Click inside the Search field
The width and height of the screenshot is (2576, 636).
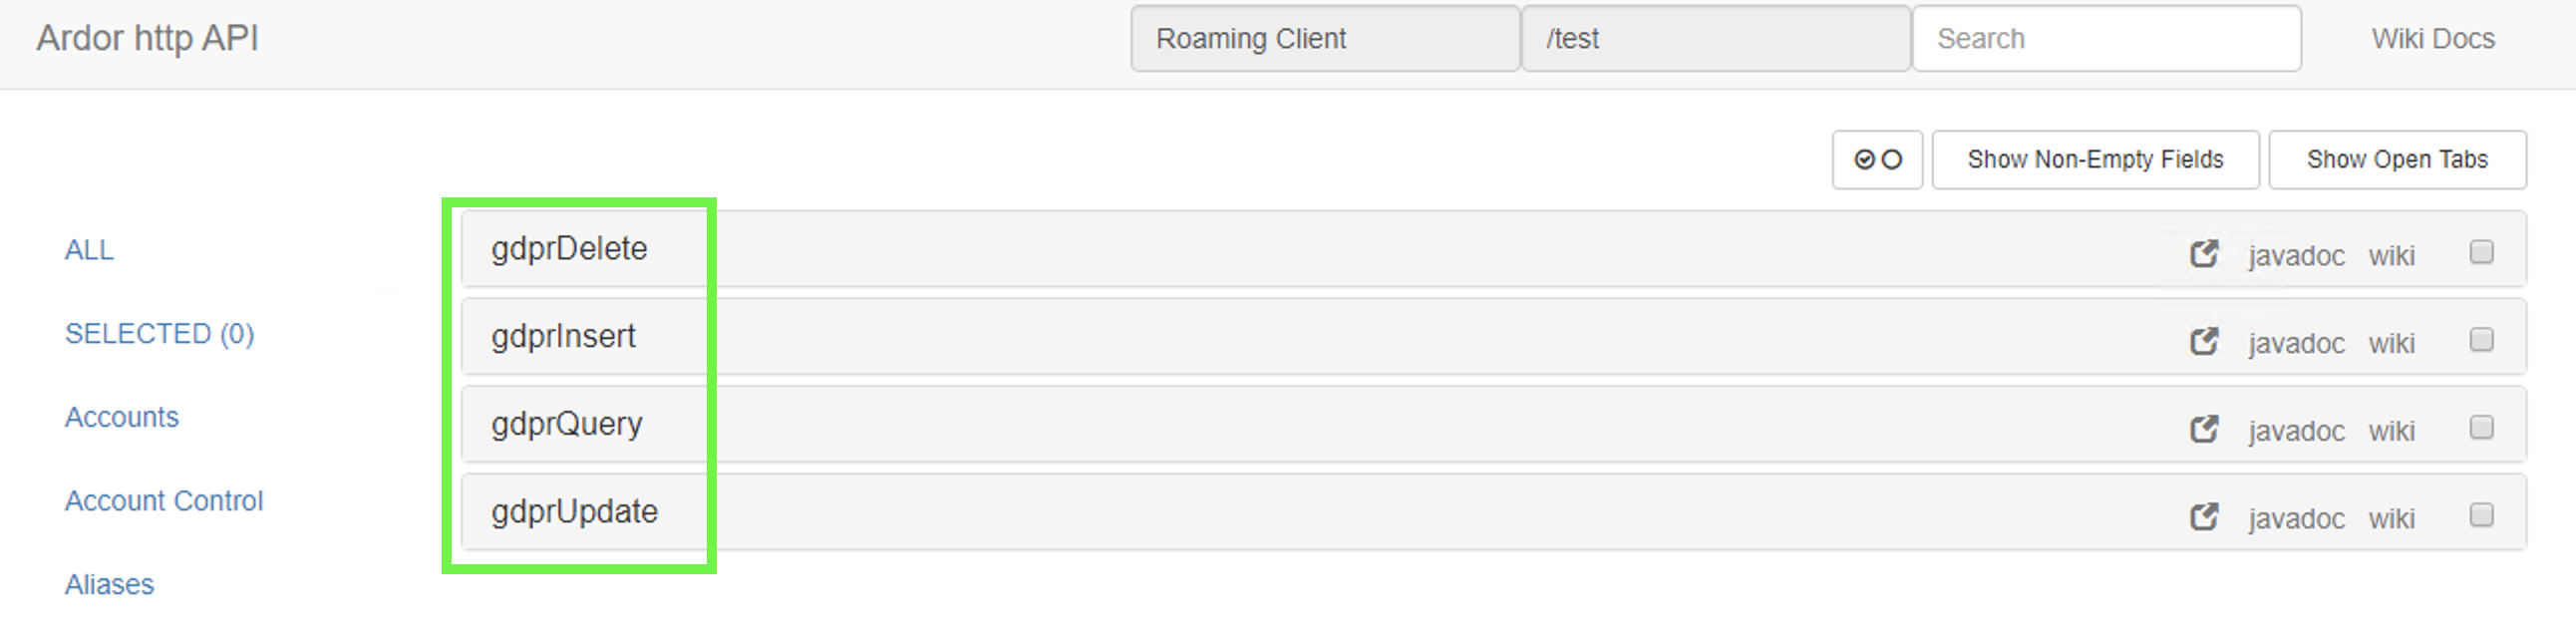(2105, 38)
